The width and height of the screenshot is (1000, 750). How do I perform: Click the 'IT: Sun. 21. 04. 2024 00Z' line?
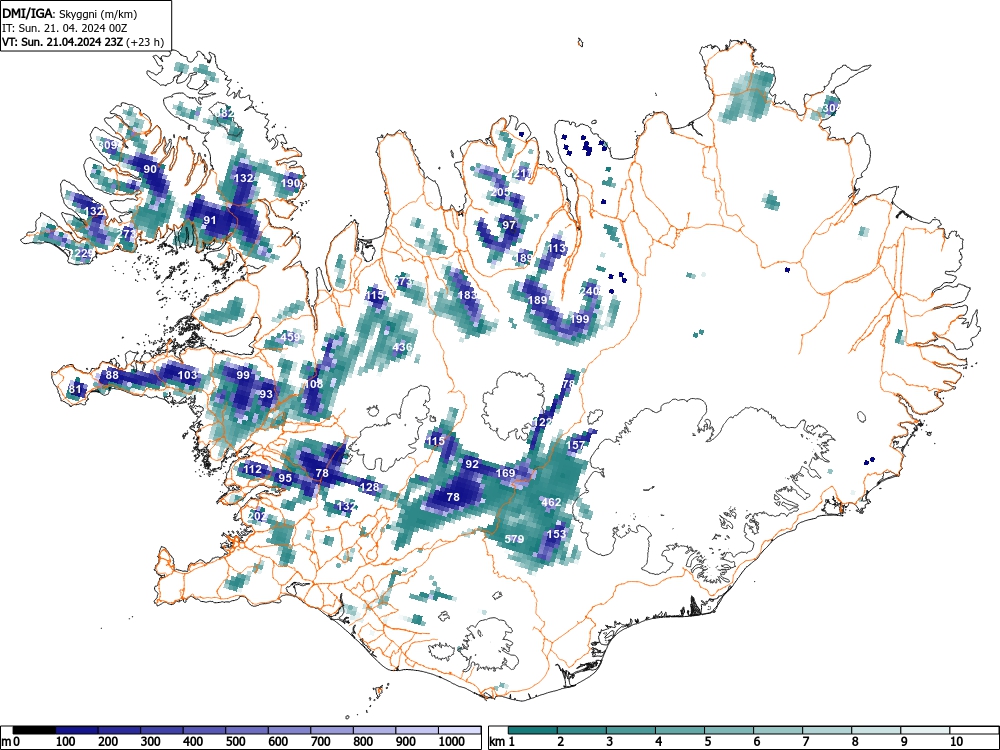click(65, 29)
